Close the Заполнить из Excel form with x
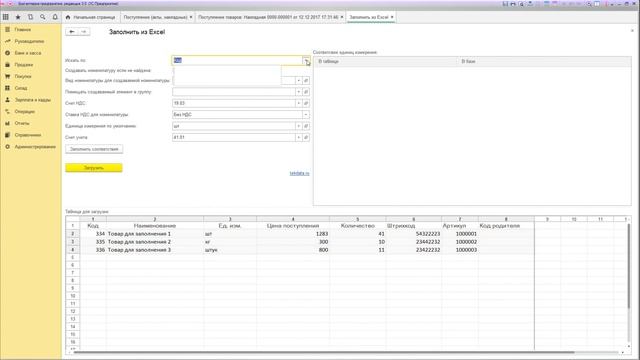The height and width of the screenshot is (360, 640). click(x=632, y=31)
